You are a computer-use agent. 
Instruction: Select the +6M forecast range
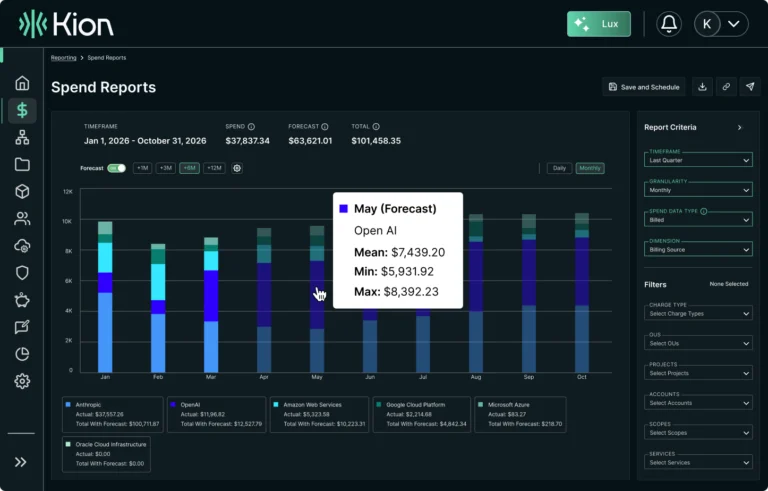(x=190, y=168)
